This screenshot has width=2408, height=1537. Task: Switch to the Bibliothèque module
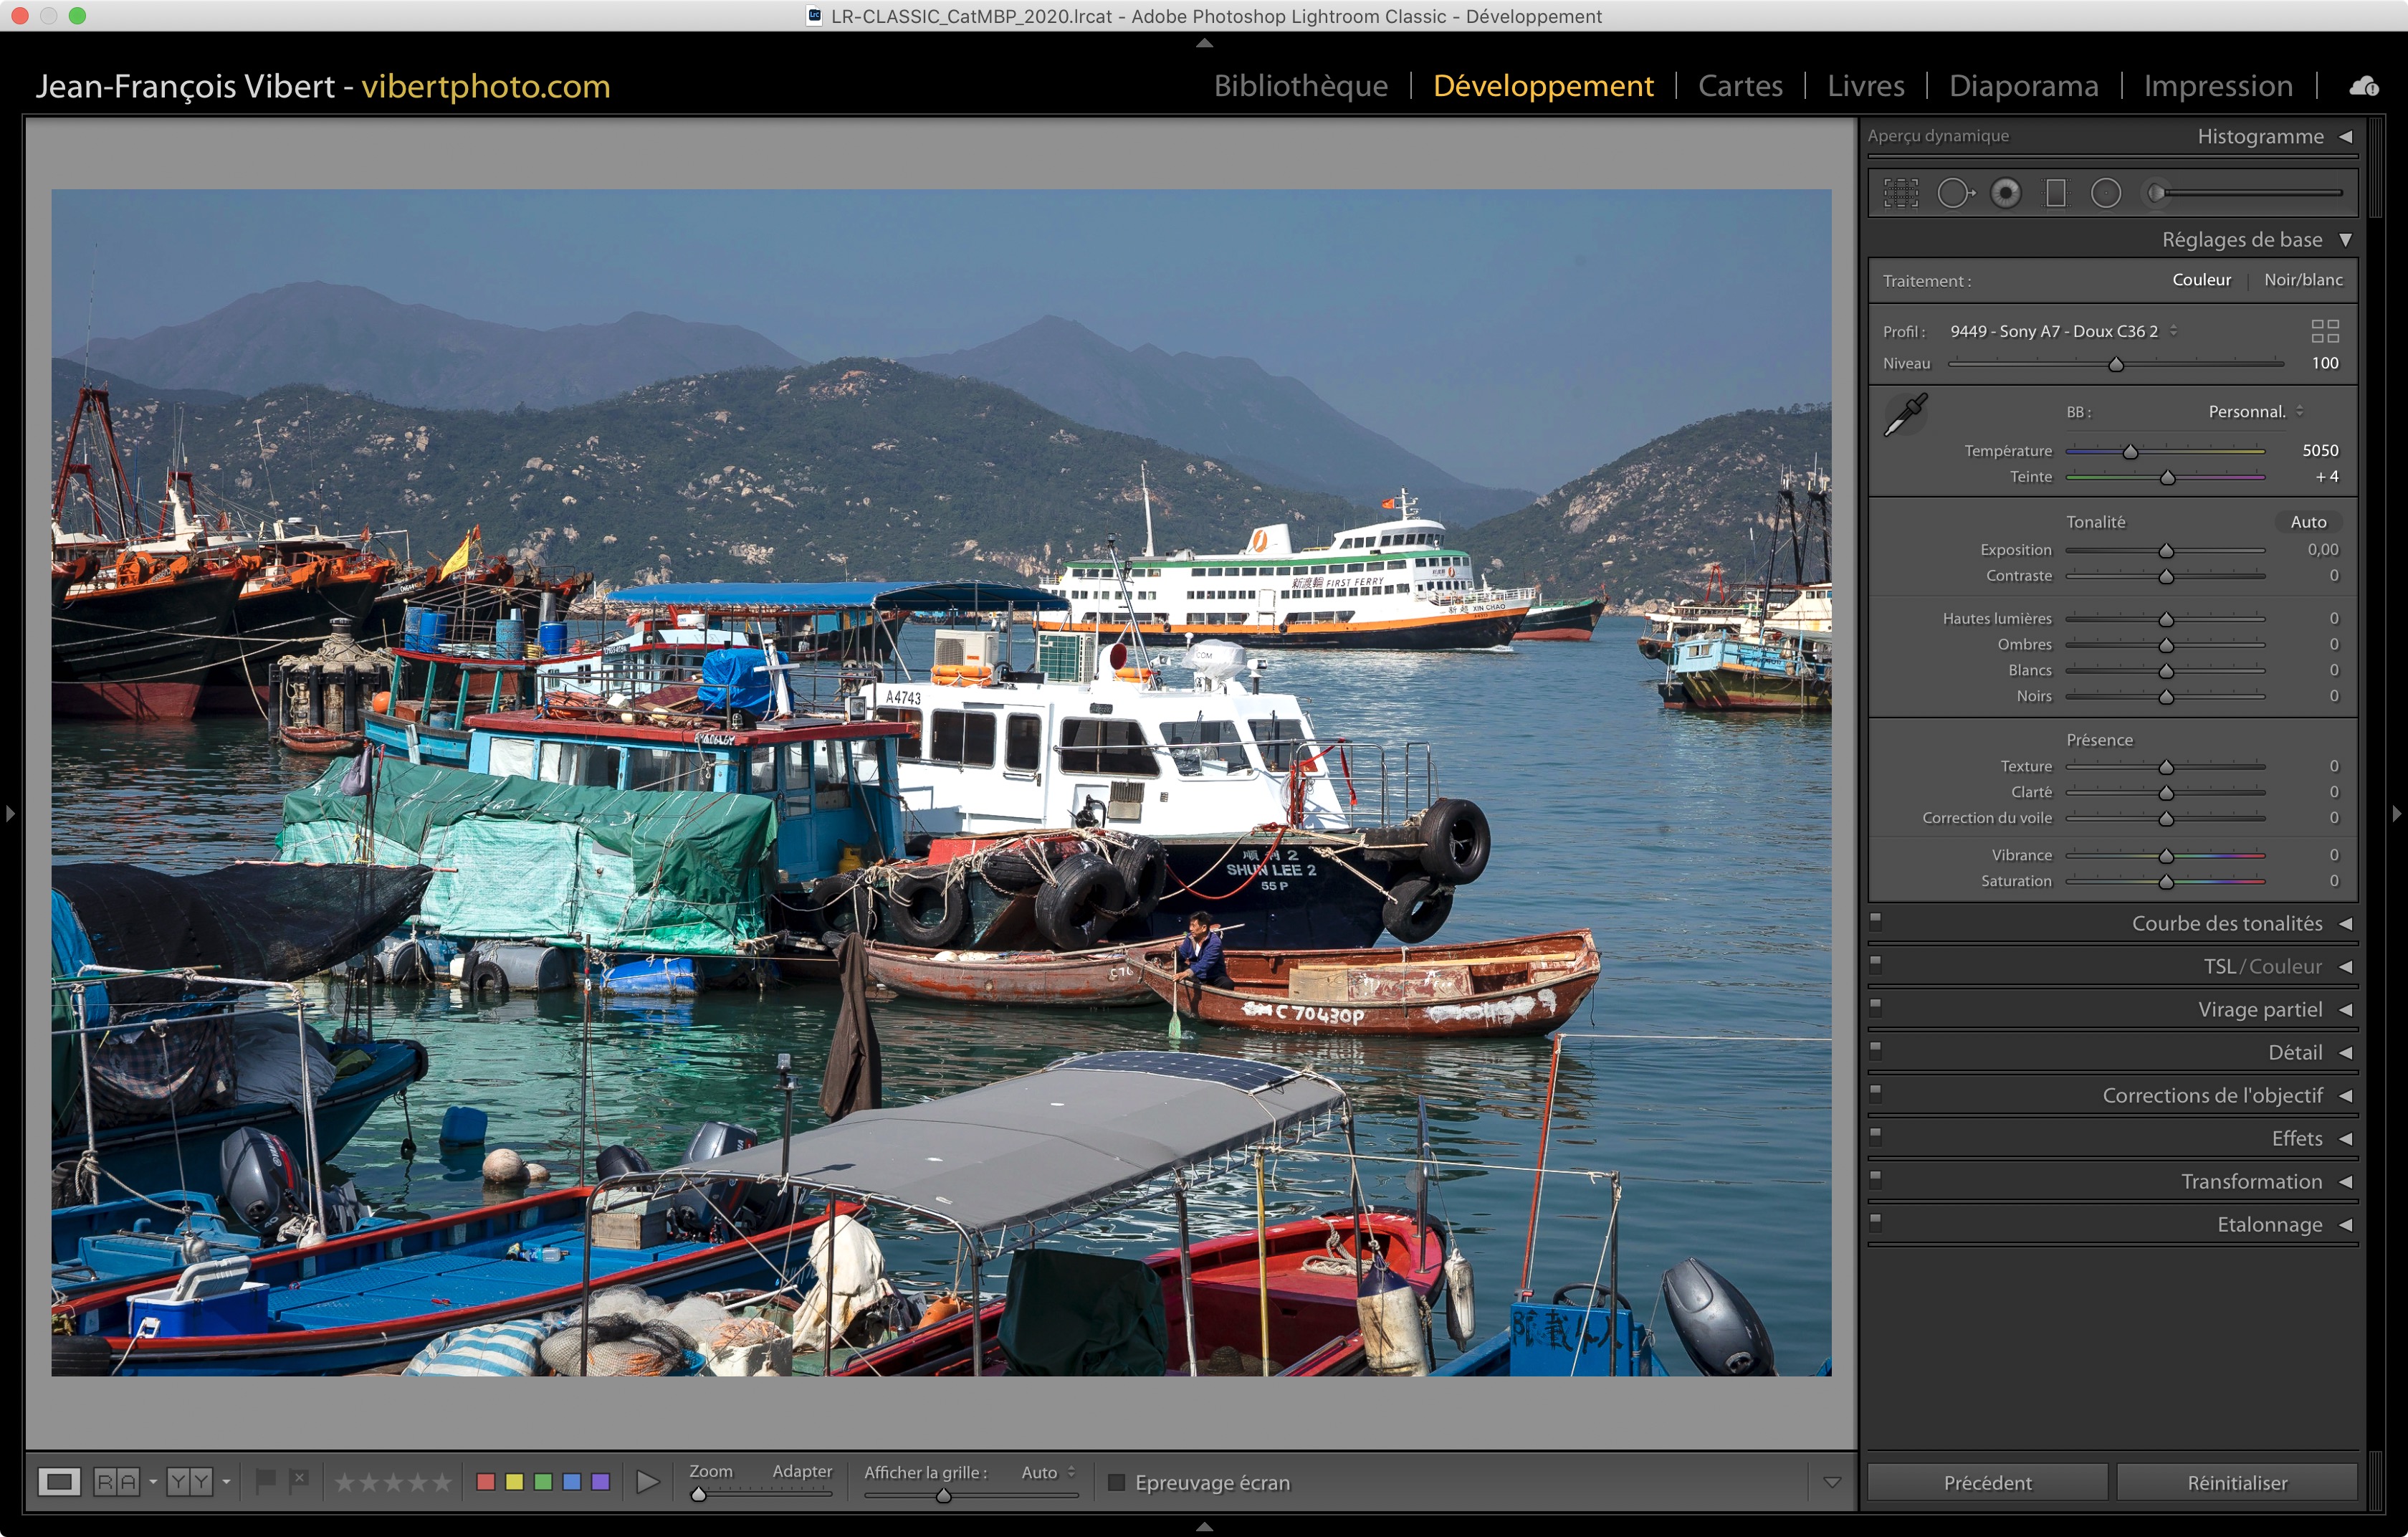pyautogui.click(x=1300, y=86)
